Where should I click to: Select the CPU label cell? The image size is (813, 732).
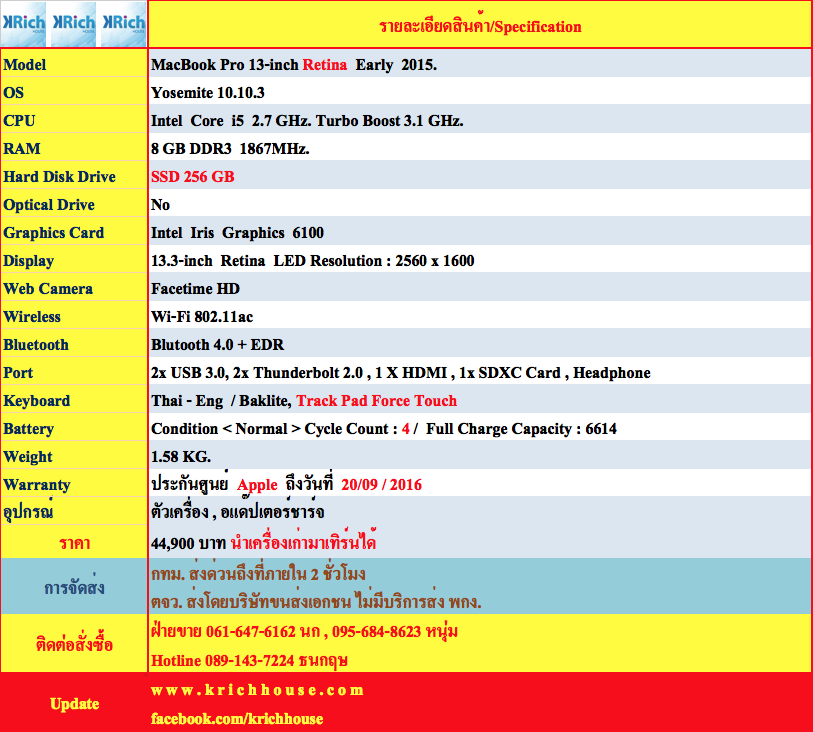(74, 121)
